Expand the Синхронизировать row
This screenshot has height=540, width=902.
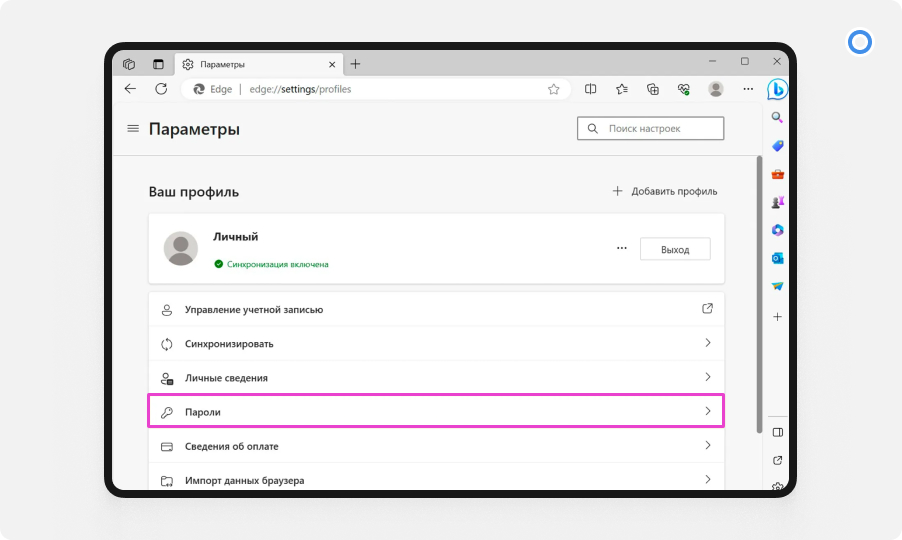436,344
